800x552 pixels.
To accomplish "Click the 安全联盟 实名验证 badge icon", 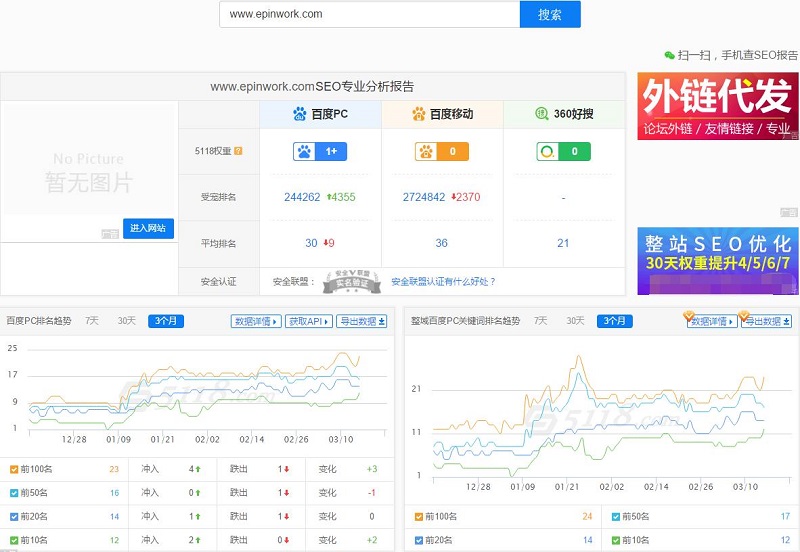I will 352,282.
